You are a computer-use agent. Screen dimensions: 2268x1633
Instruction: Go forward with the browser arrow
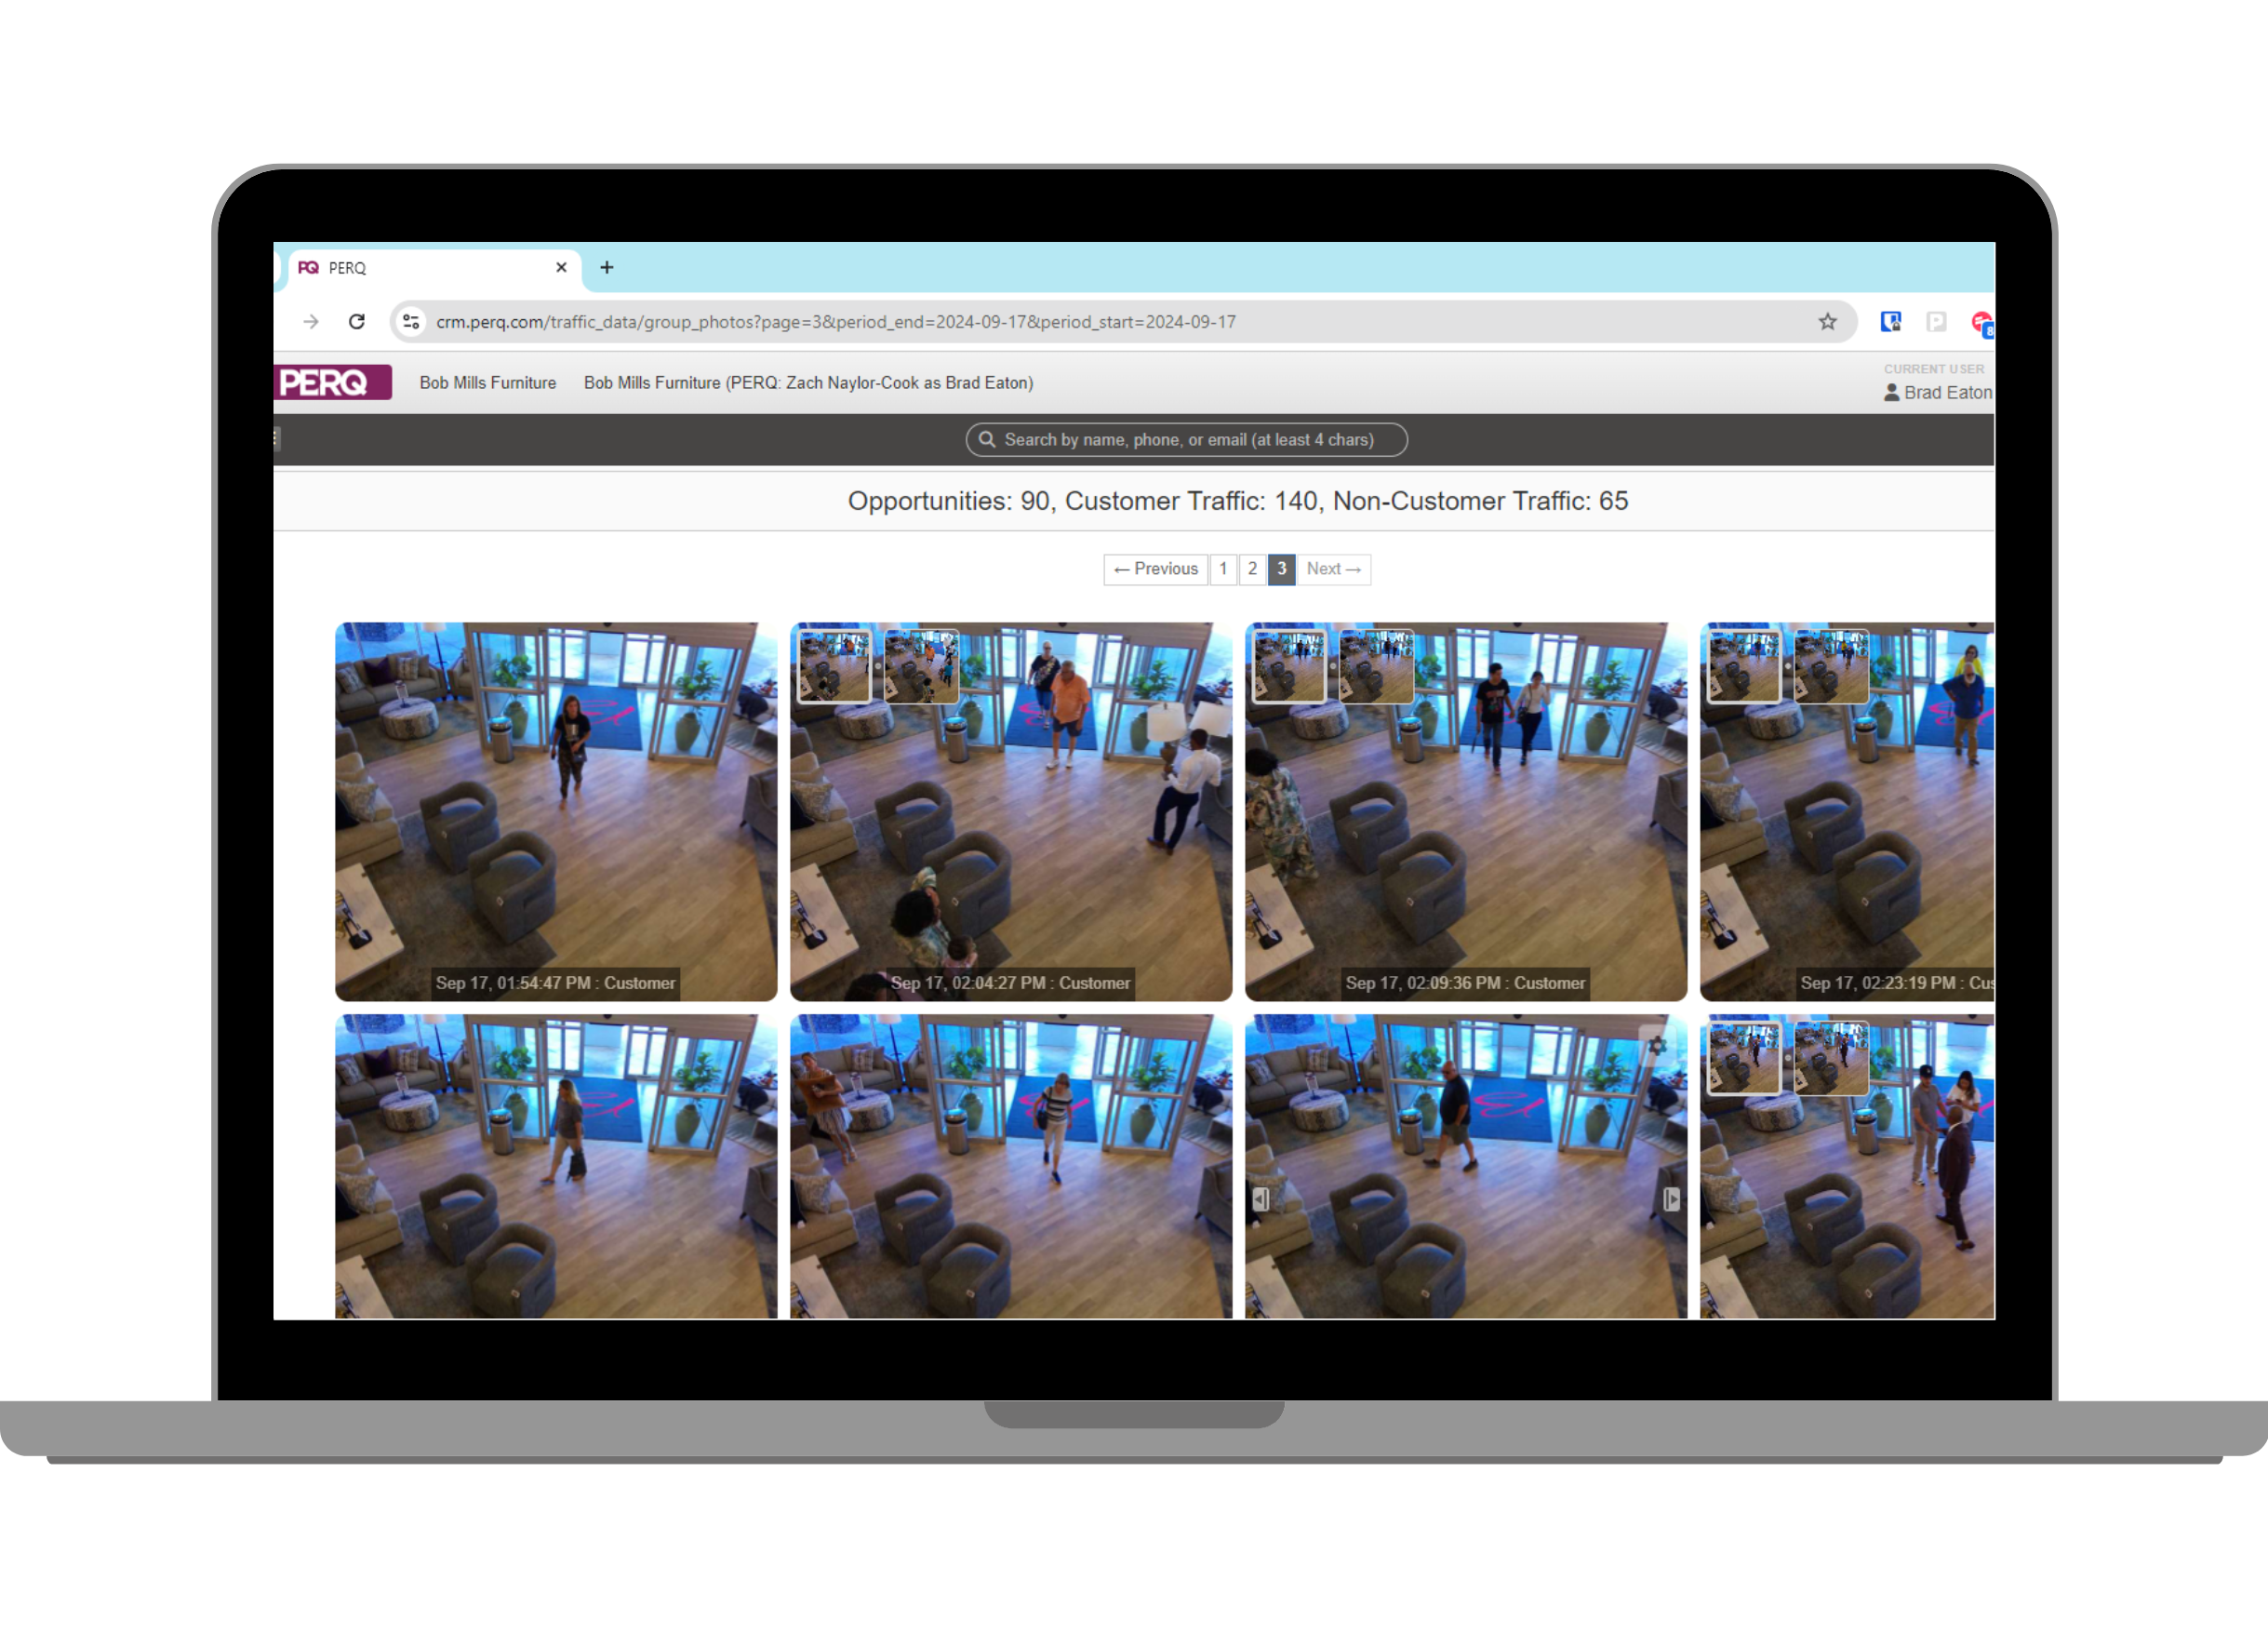(311, 321)
